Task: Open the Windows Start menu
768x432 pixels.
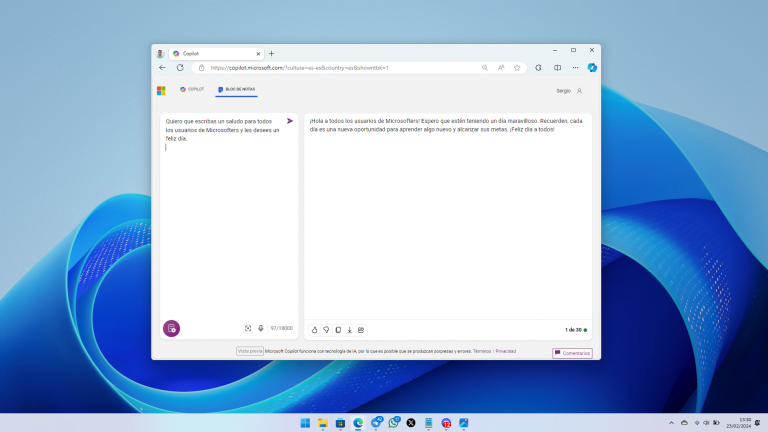Action: click(305, 423)
